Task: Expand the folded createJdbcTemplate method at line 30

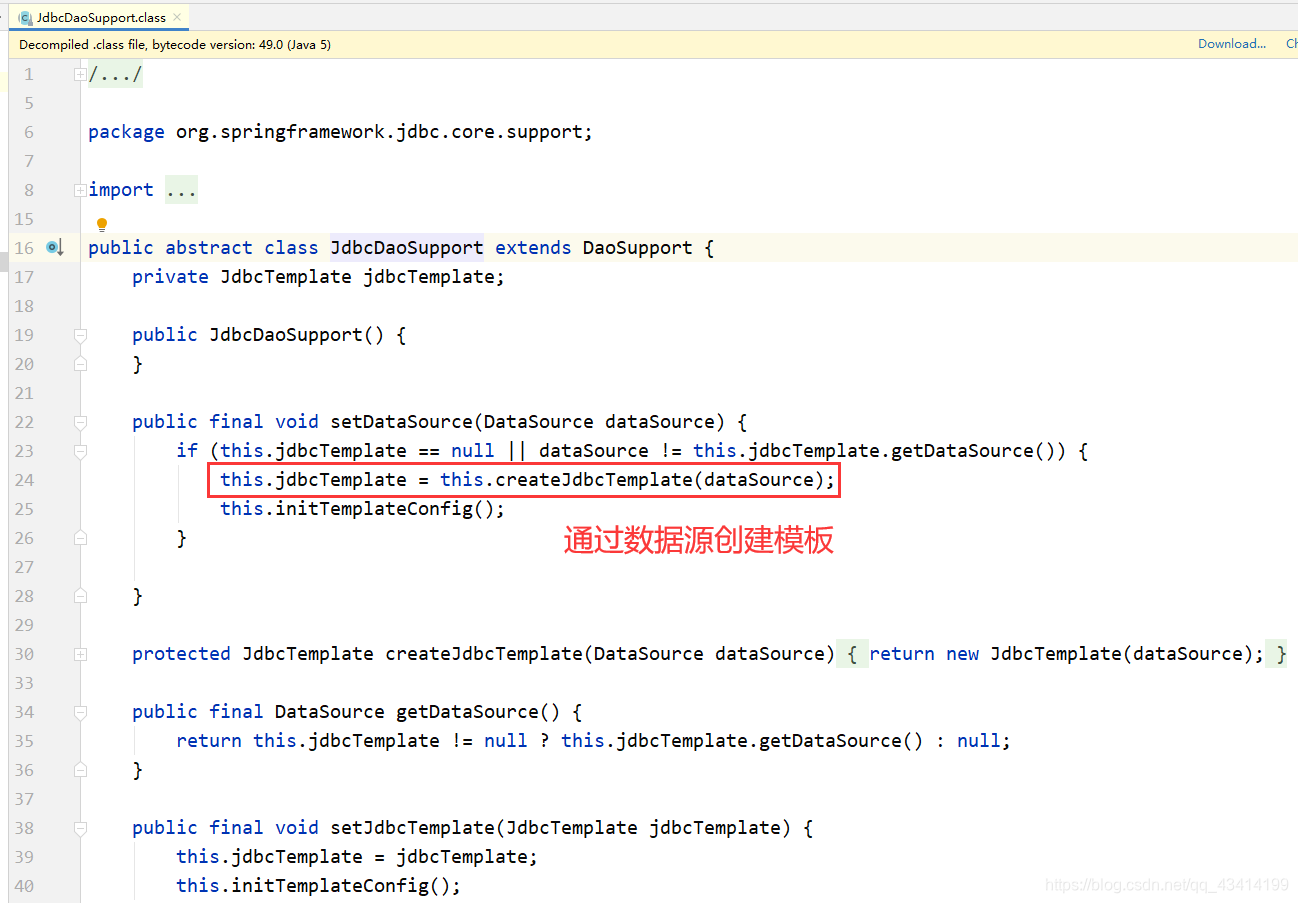Action: point(80,654)
